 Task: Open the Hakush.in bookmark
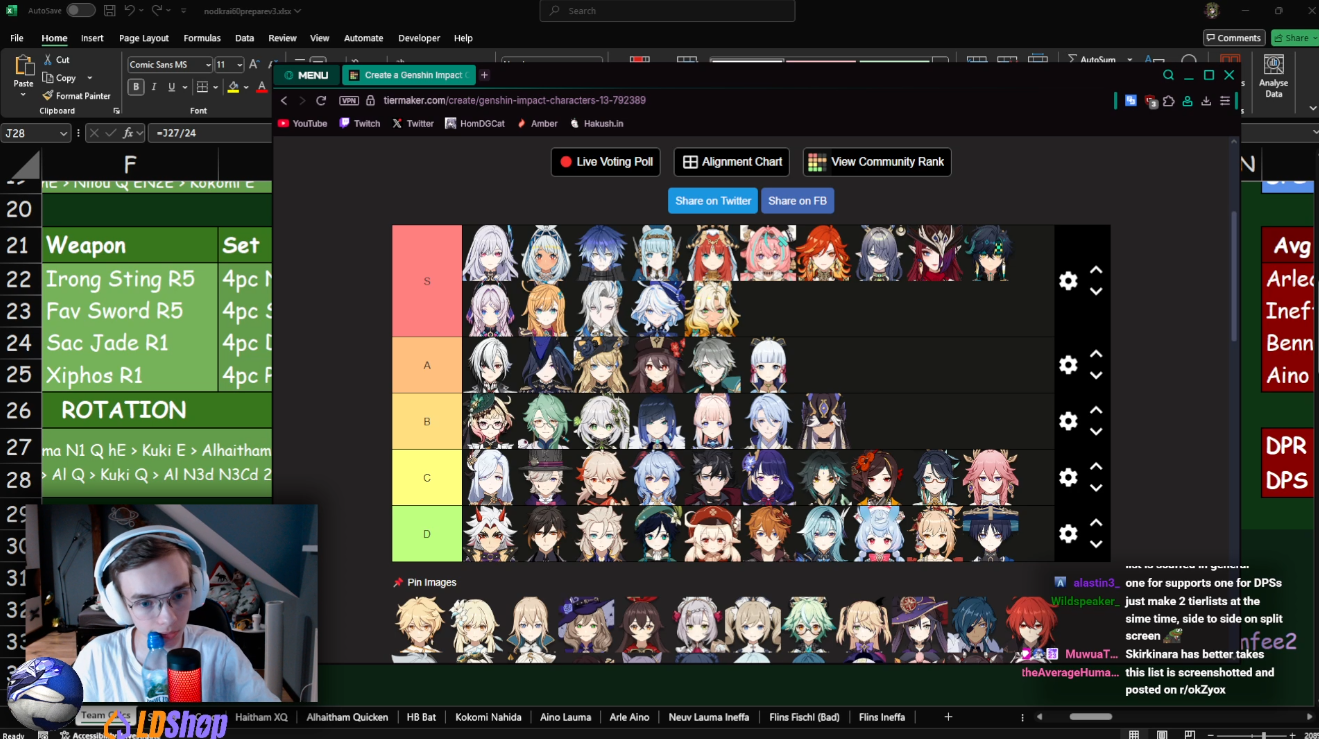click(597, 124)
